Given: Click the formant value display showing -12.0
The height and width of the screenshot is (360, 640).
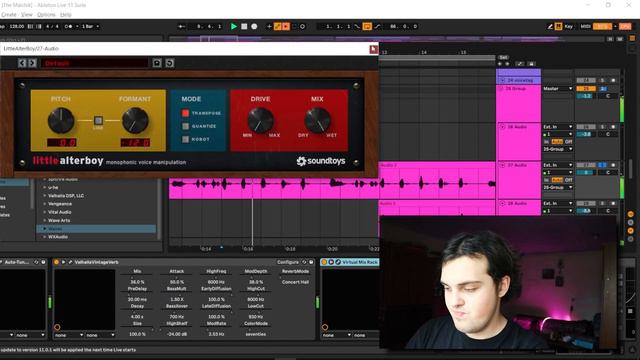Looking at the screenshot, I should [135, 142].
